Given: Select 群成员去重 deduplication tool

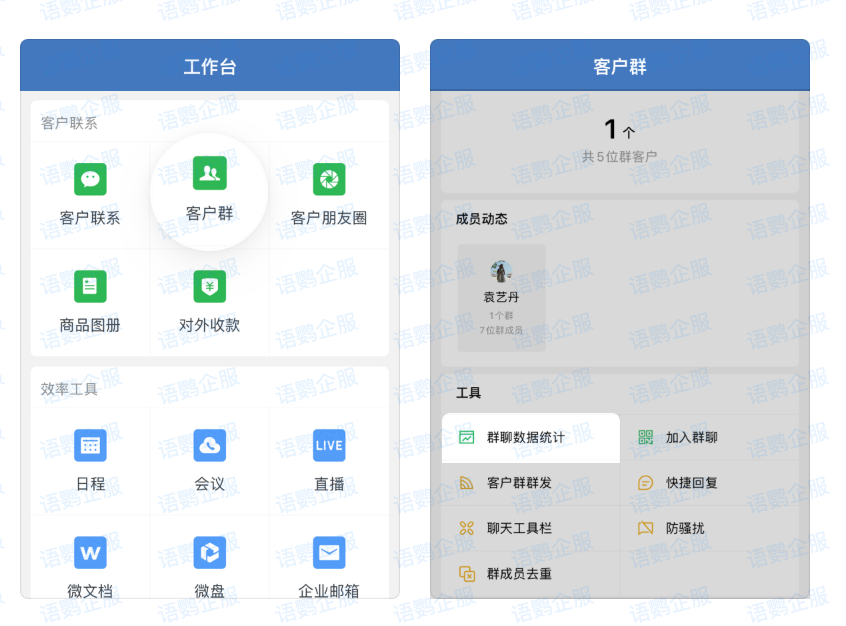Looking at the screenshot, I should click(518, 573).
